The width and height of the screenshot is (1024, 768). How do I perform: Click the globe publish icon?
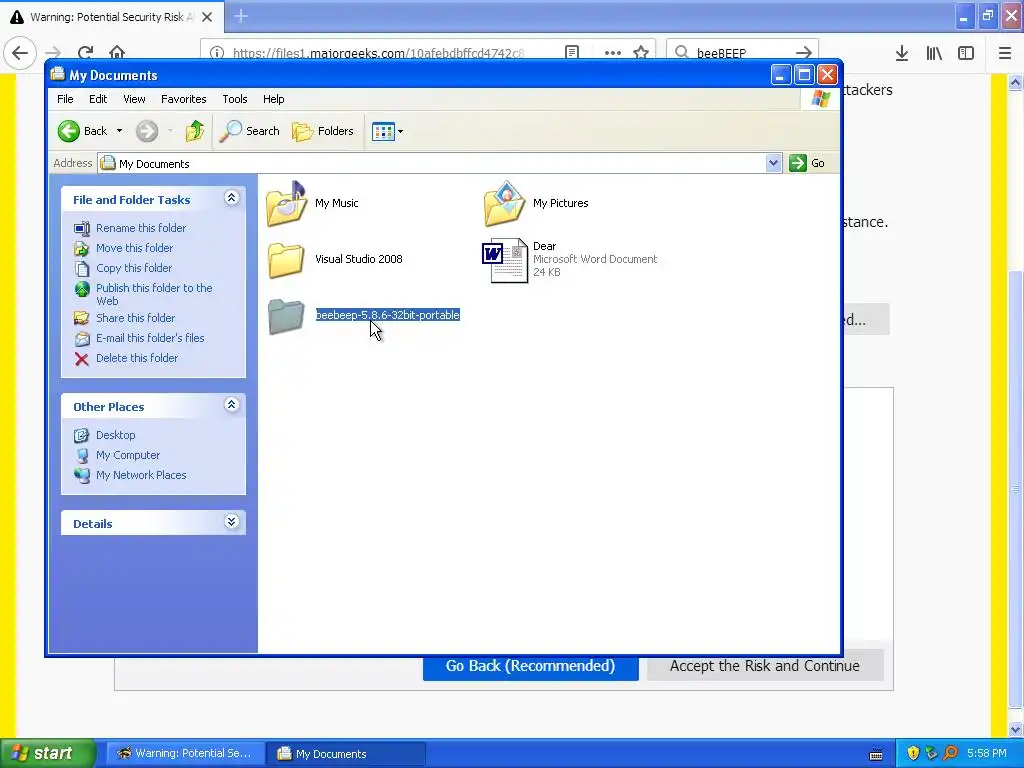coord(82,289)
